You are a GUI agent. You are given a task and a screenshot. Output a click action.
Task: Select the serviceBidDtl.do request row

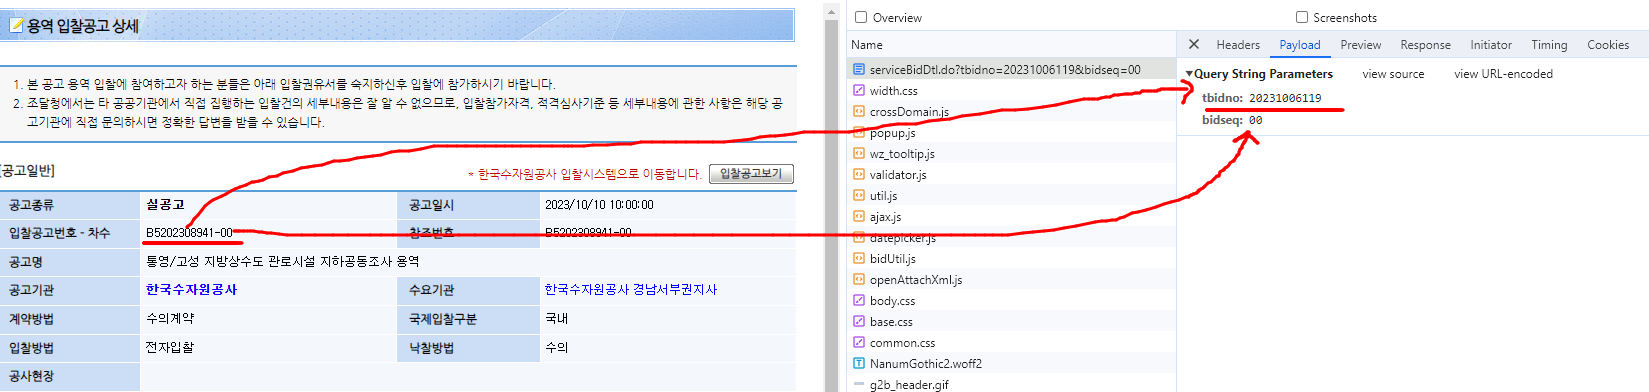coord(1012,70)
